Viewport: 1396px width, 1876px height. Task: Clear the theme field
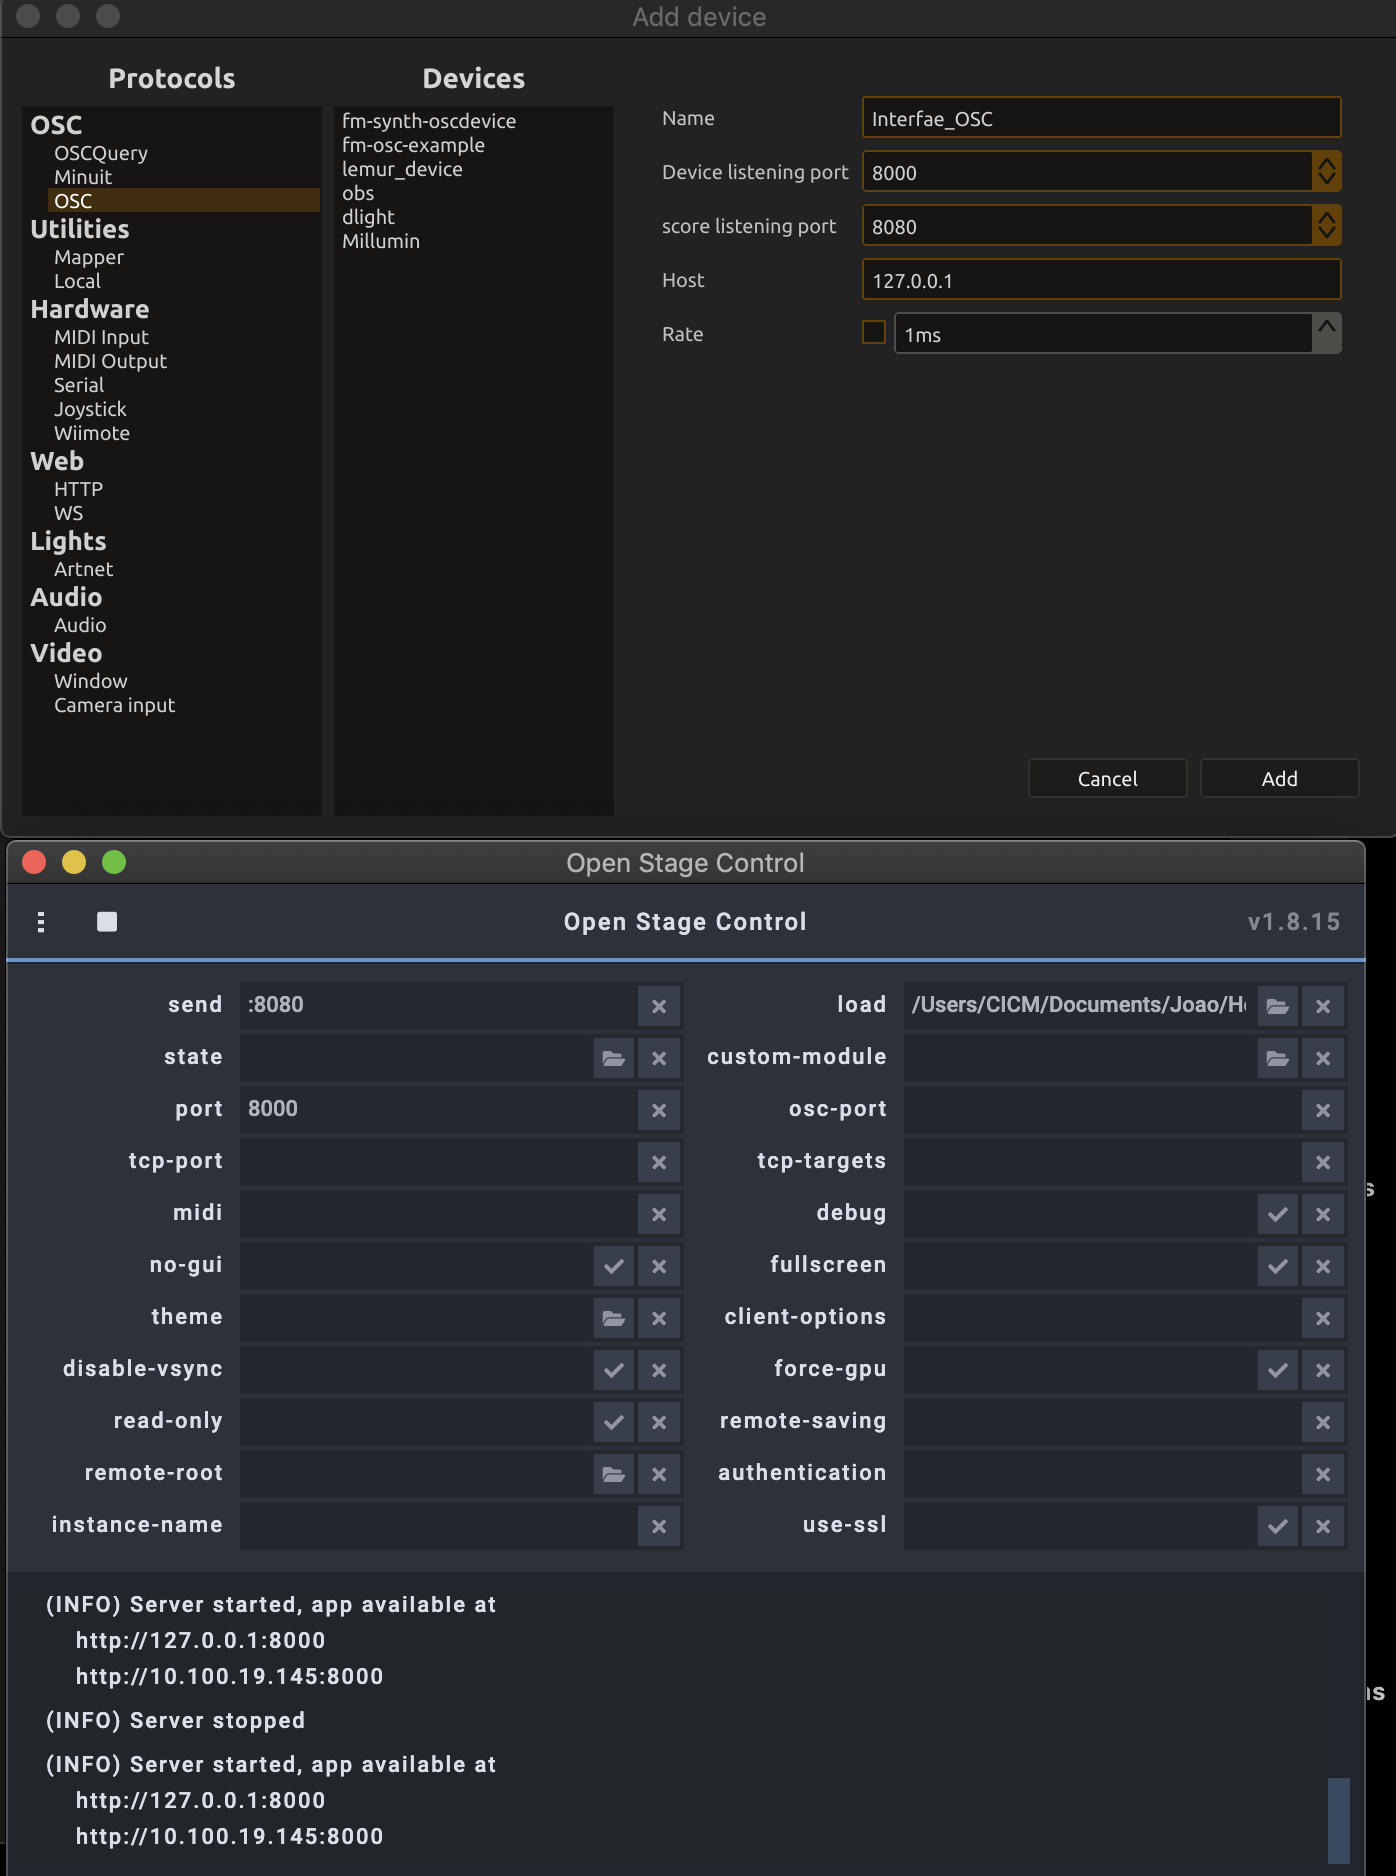point(659,1318)
